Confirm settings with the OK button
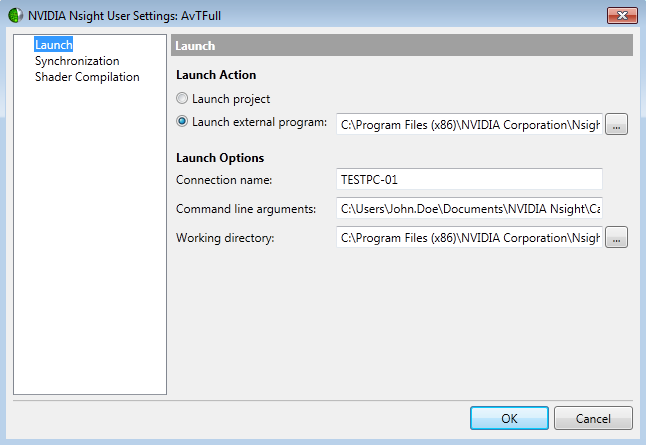This screenshot has height=445, width=646. (509, 418)
